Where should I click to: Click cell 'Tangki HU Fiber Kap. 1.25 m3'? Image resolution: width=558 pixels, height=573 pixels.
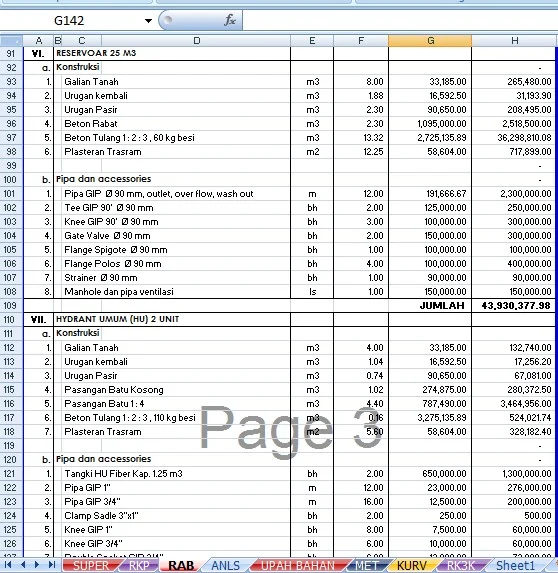point(123,474)
